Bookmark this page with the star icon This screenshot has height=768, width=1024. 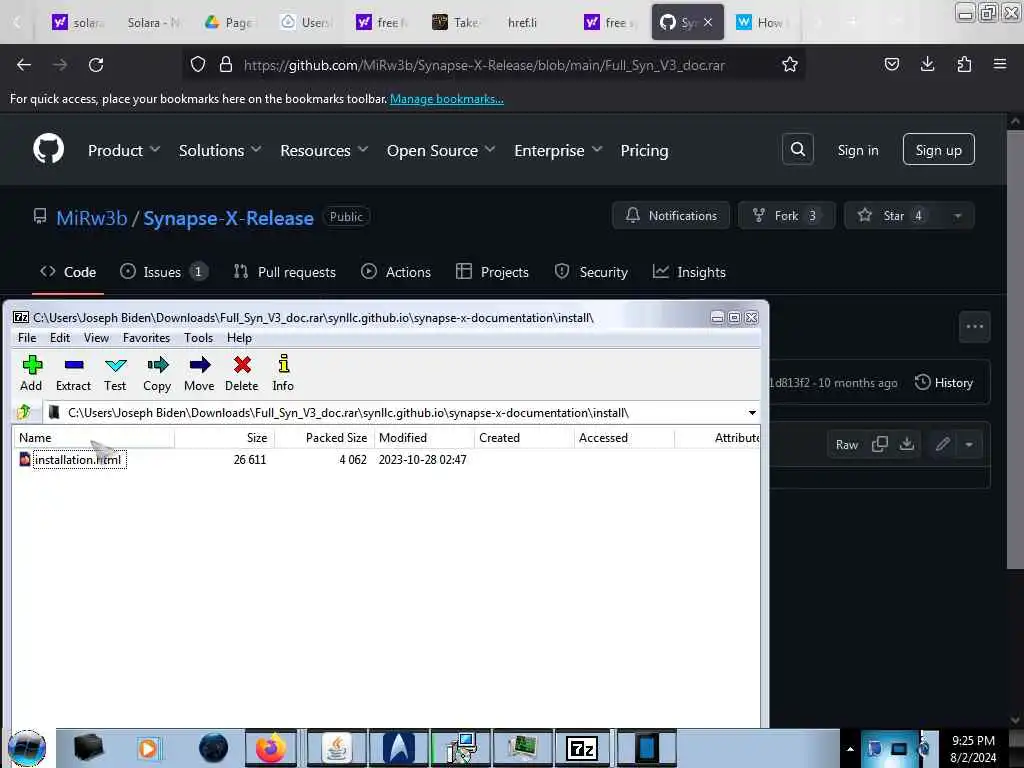point(790,65)
